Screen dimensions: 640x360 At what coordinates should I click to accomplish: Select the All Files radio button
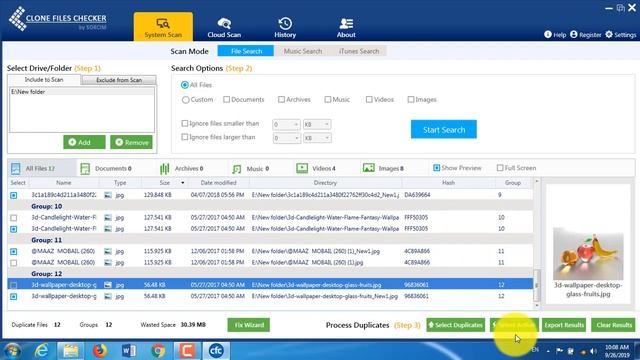click(185, 85)
